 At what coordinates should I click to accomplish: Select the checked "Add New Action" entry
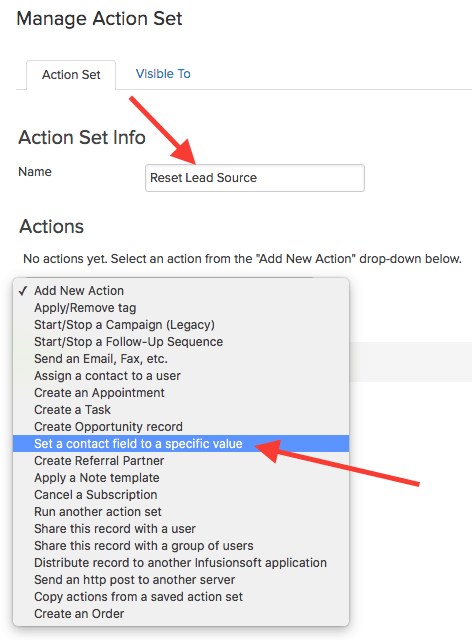coord(181,291)
